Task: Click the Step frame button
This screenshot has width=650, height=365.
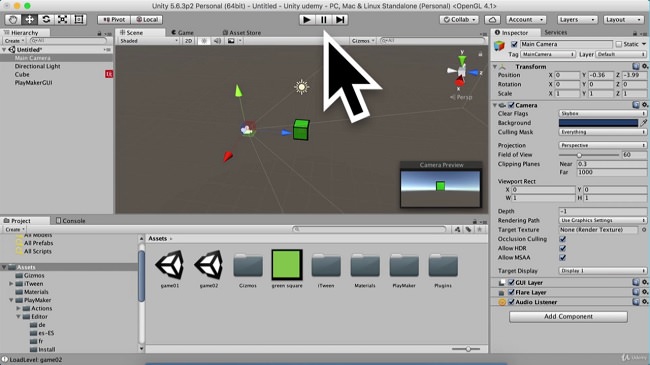Action: coord(340,19)
